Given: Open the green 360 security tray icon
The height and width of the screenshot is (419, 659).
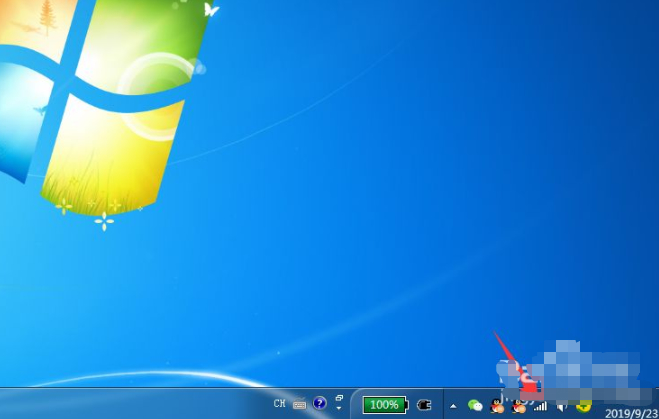Looking at the screenshot, I should (x=583, y=405).
